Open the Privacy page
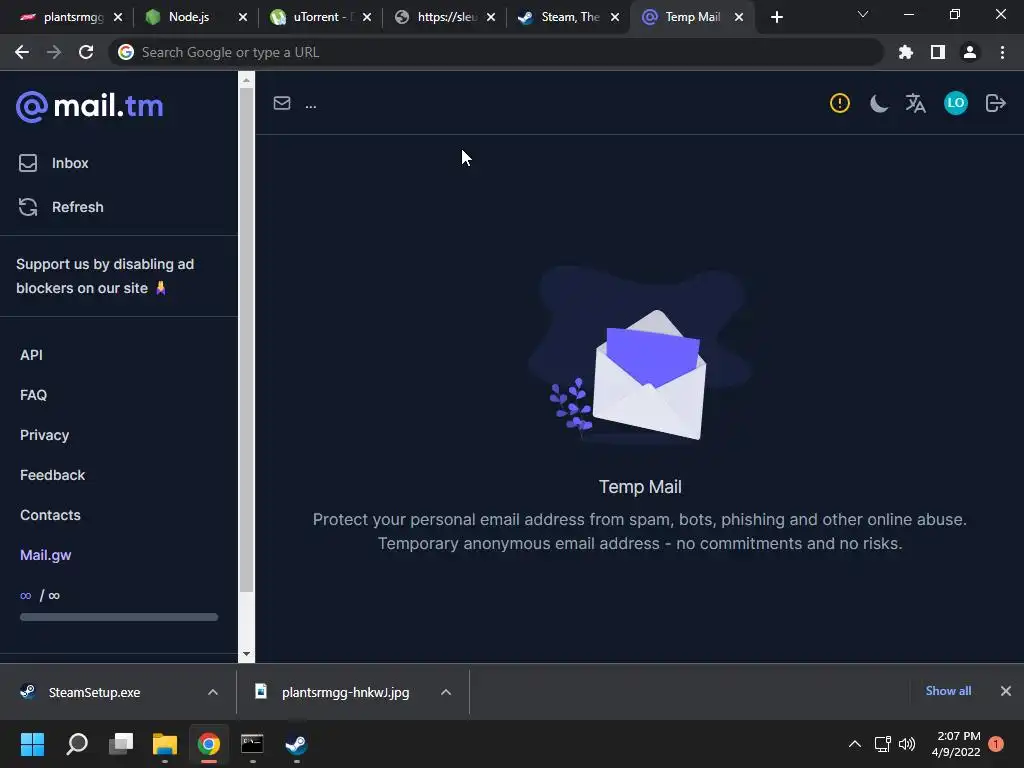 pyautogui.click(x=44, y=435)
